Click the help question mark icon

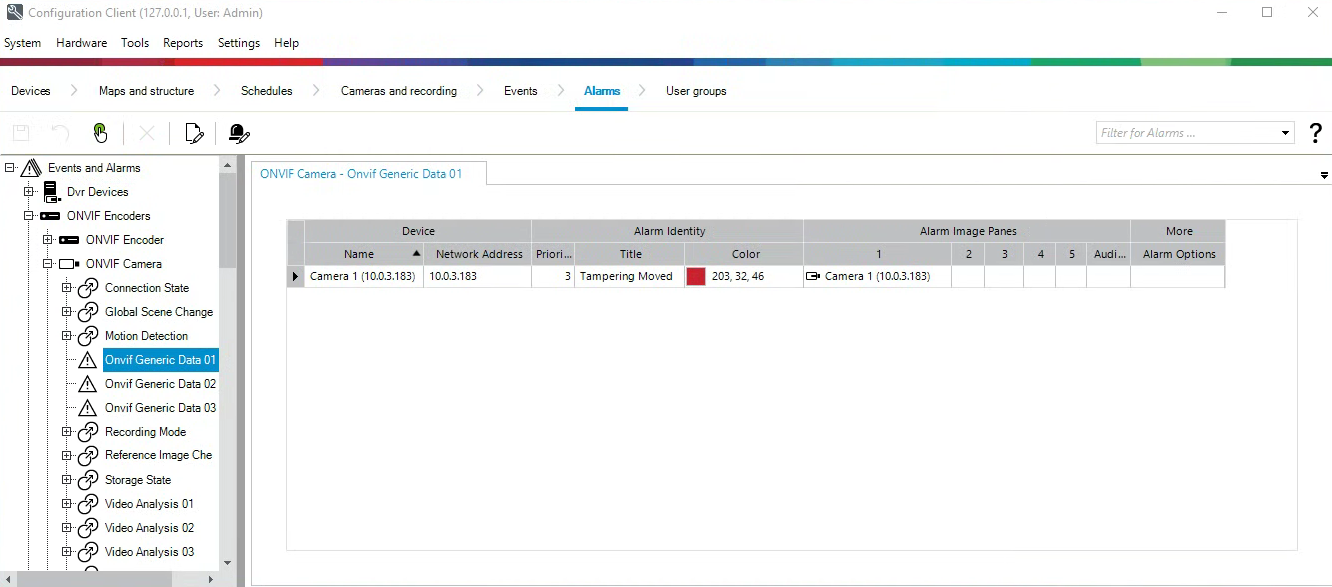(1315, 133)
